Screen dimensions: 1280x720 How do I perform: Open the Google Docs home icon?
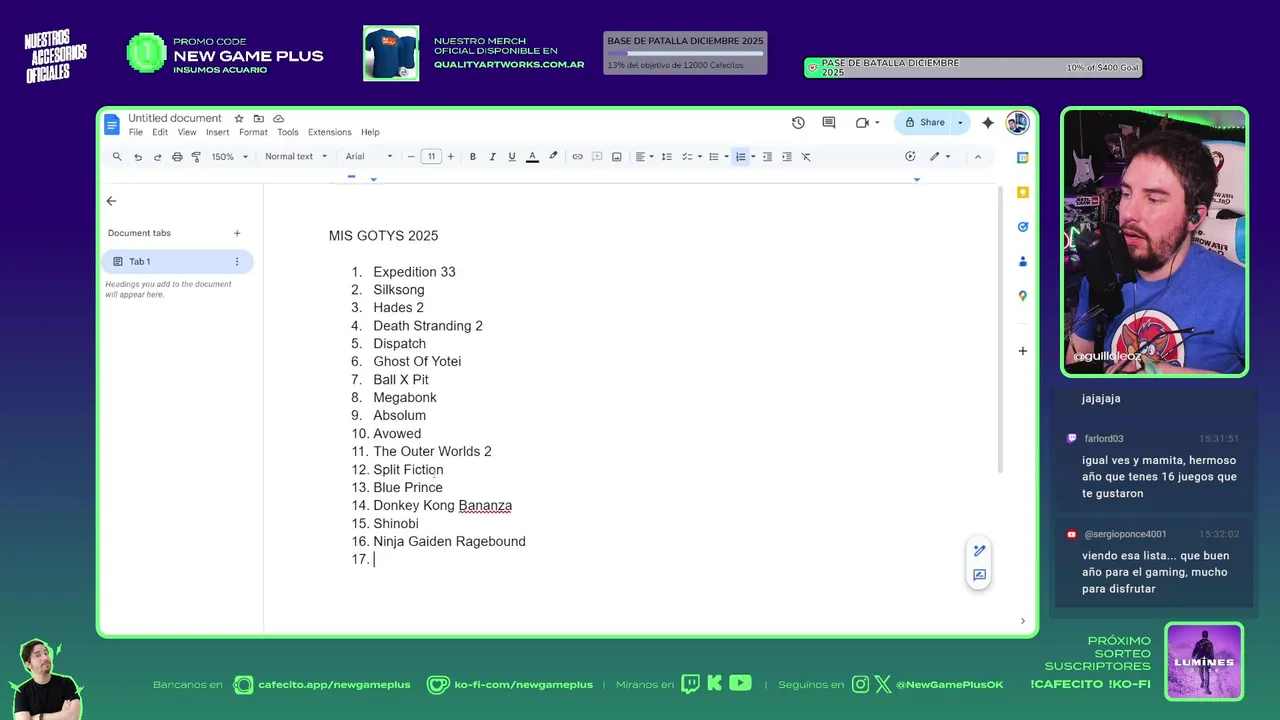(x=112, y=124)
